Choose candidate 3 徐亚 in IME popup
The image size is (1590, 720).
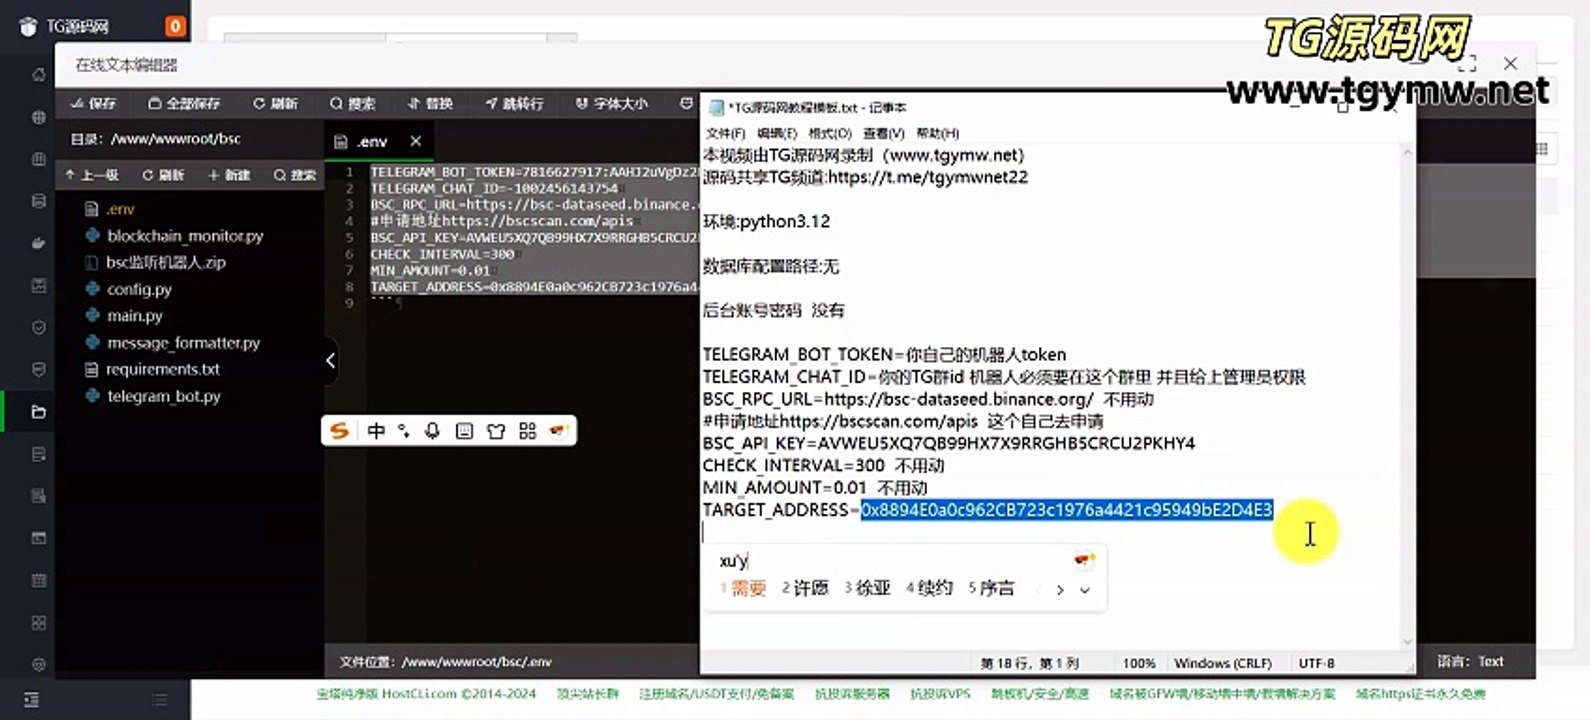867,588
